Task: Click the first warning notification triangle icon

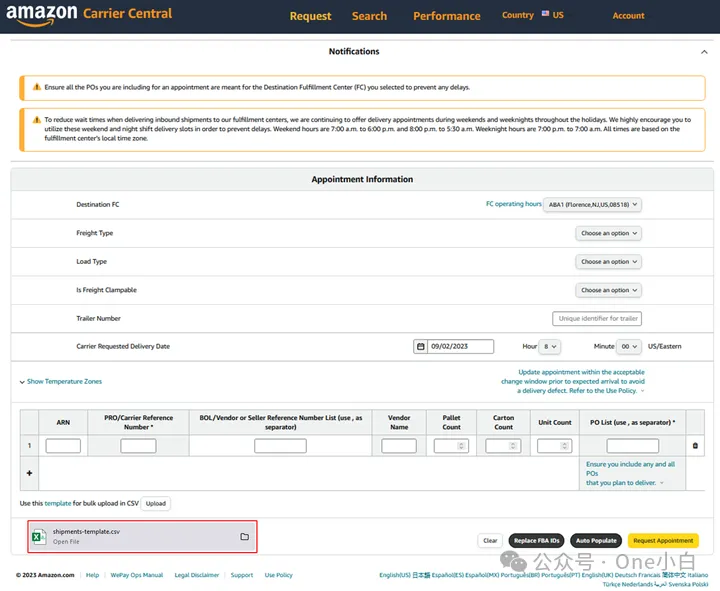Action: pos(37,87)
